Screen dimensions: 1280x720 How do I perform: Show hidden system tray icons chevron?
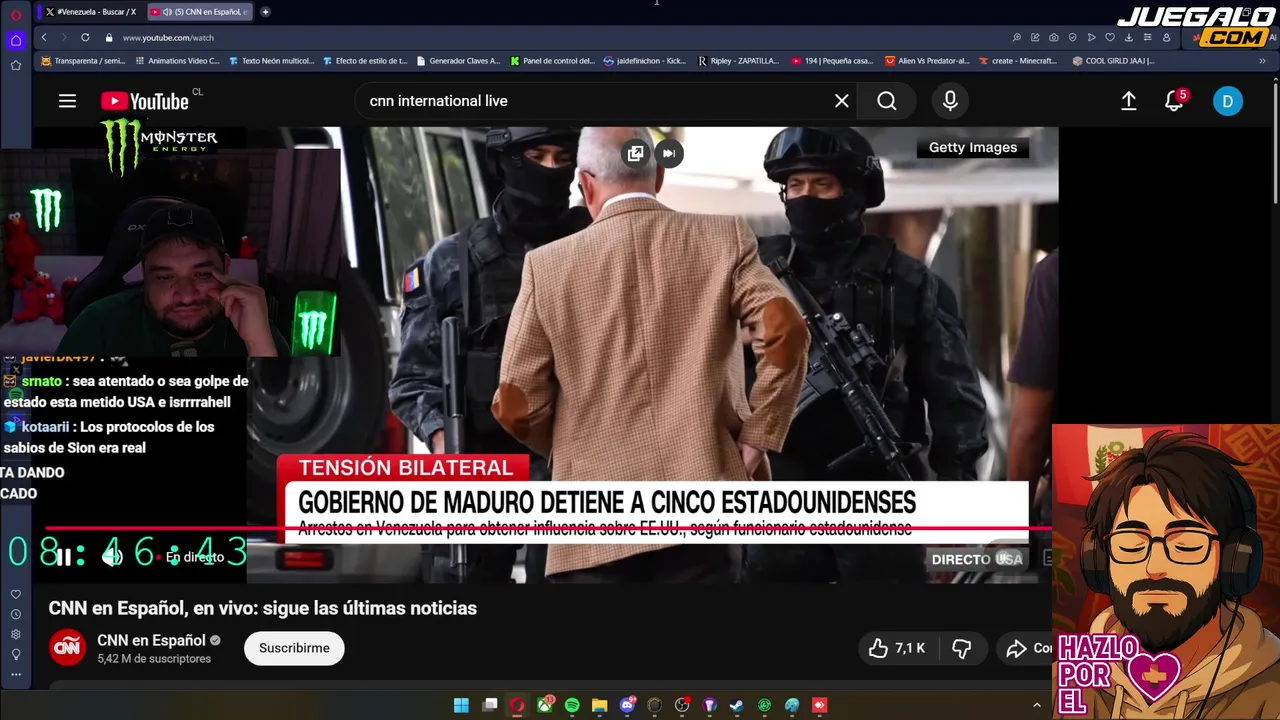coord(1036,705)
